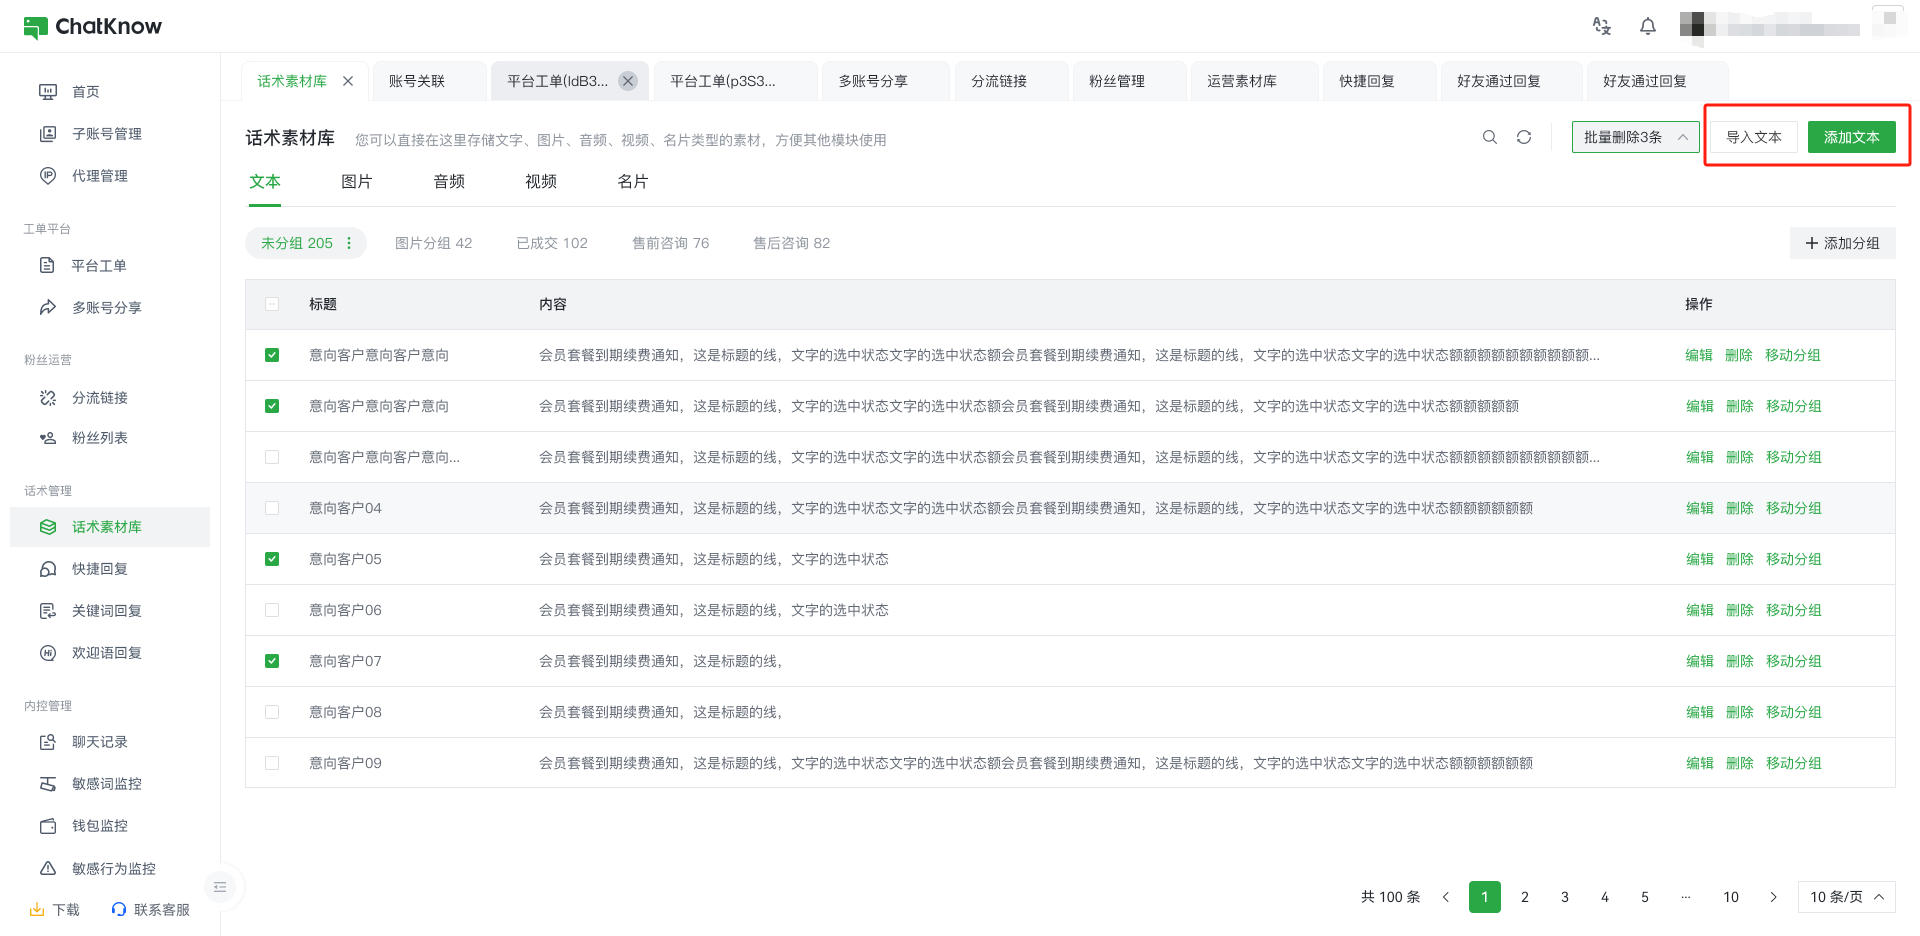Click the green 添加文本 button

[1851, 137]
